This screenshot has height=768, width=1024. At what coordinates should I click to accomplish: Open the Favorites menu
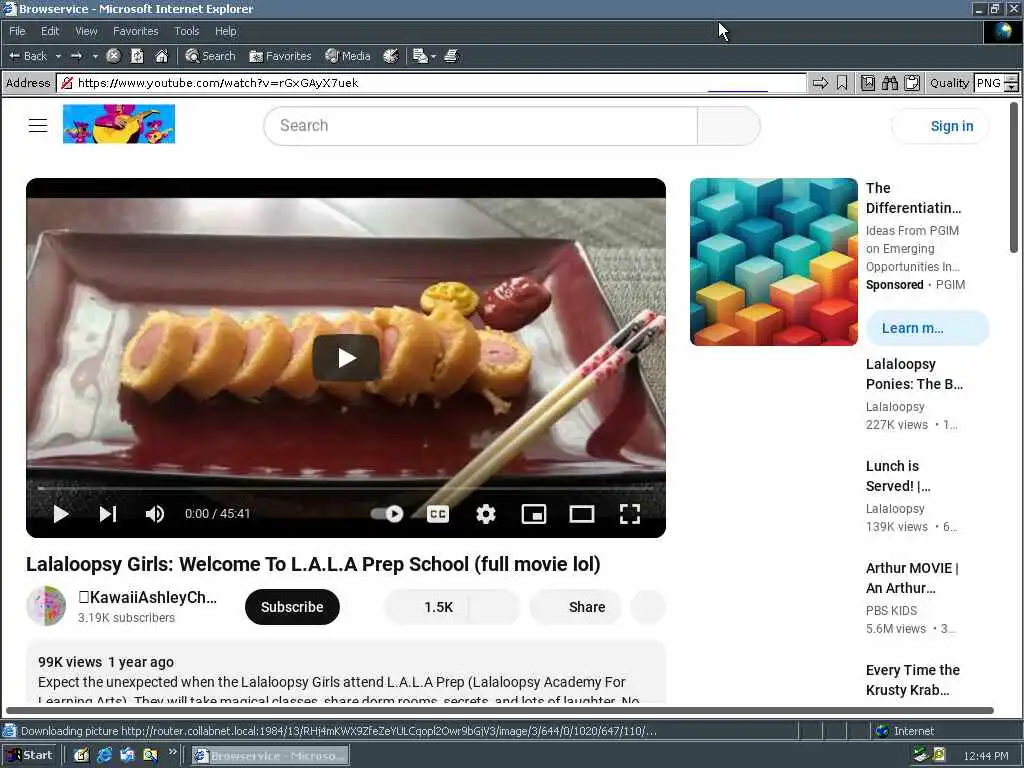[x=135, y=31]
